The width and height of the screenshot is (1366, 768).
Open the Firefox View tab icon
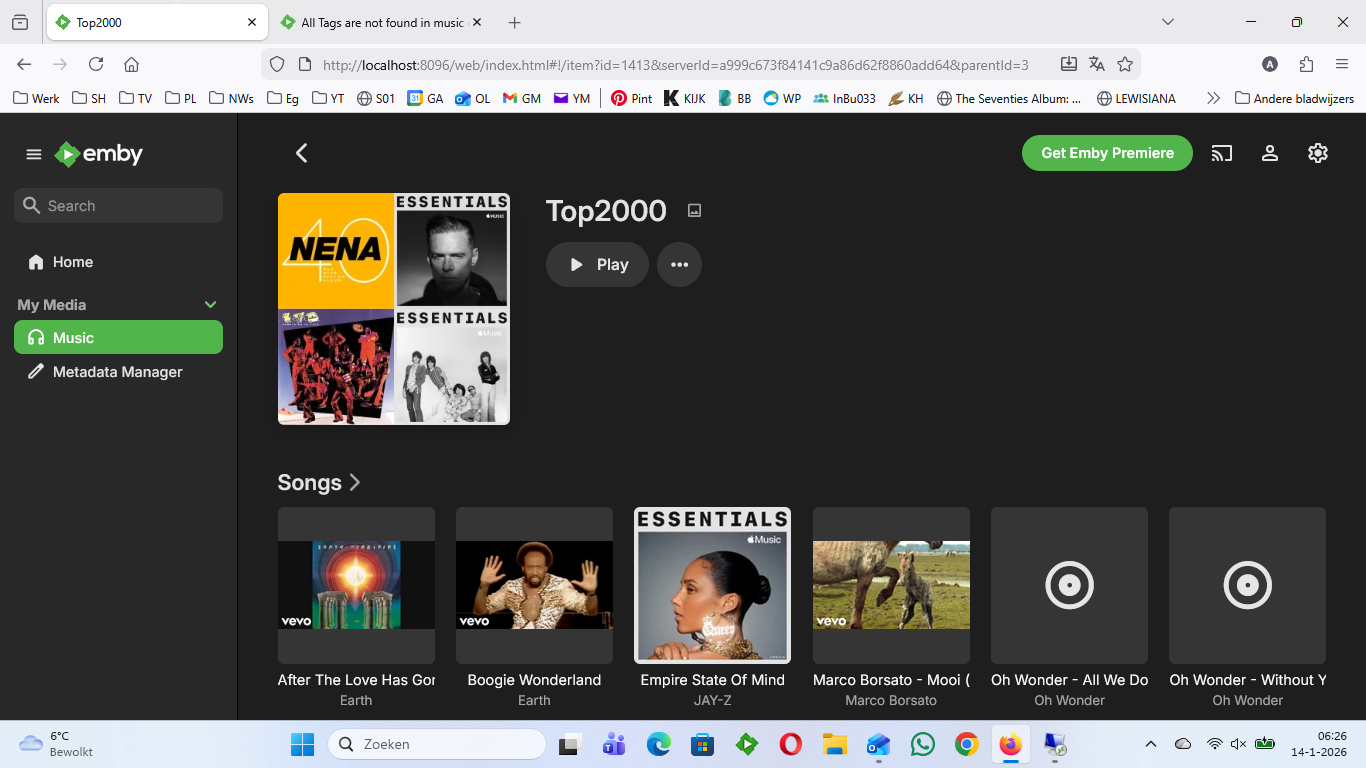click(20, 22)
